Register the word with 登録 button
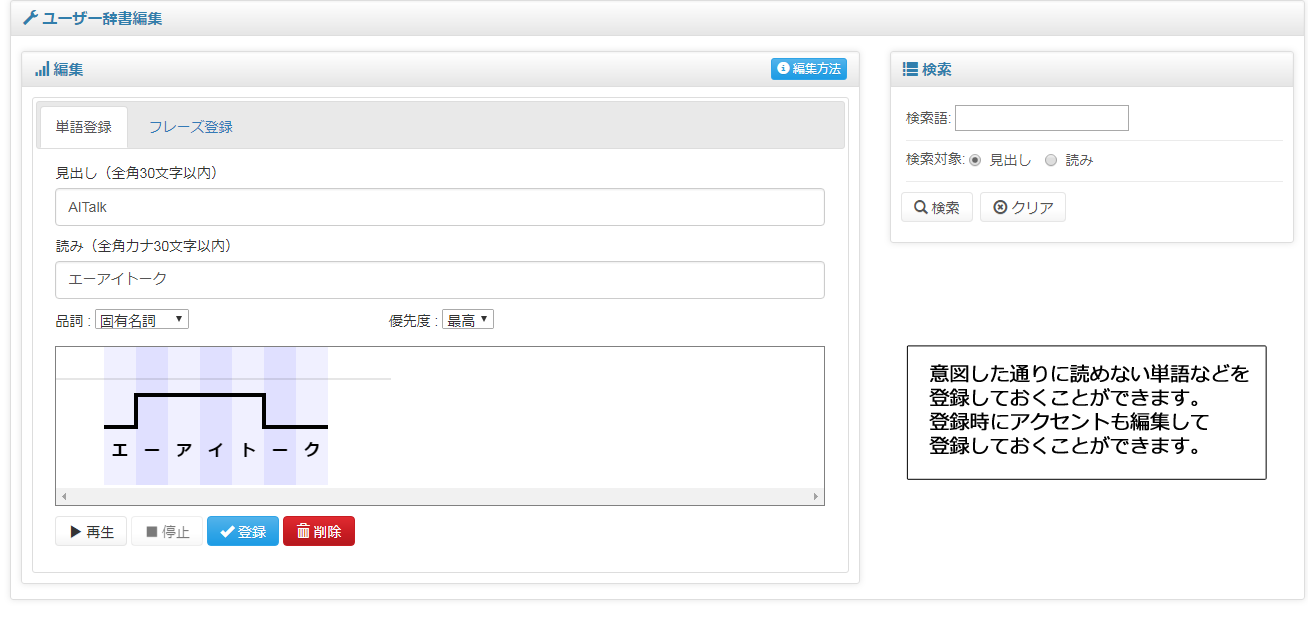 [x=243, y=531]
